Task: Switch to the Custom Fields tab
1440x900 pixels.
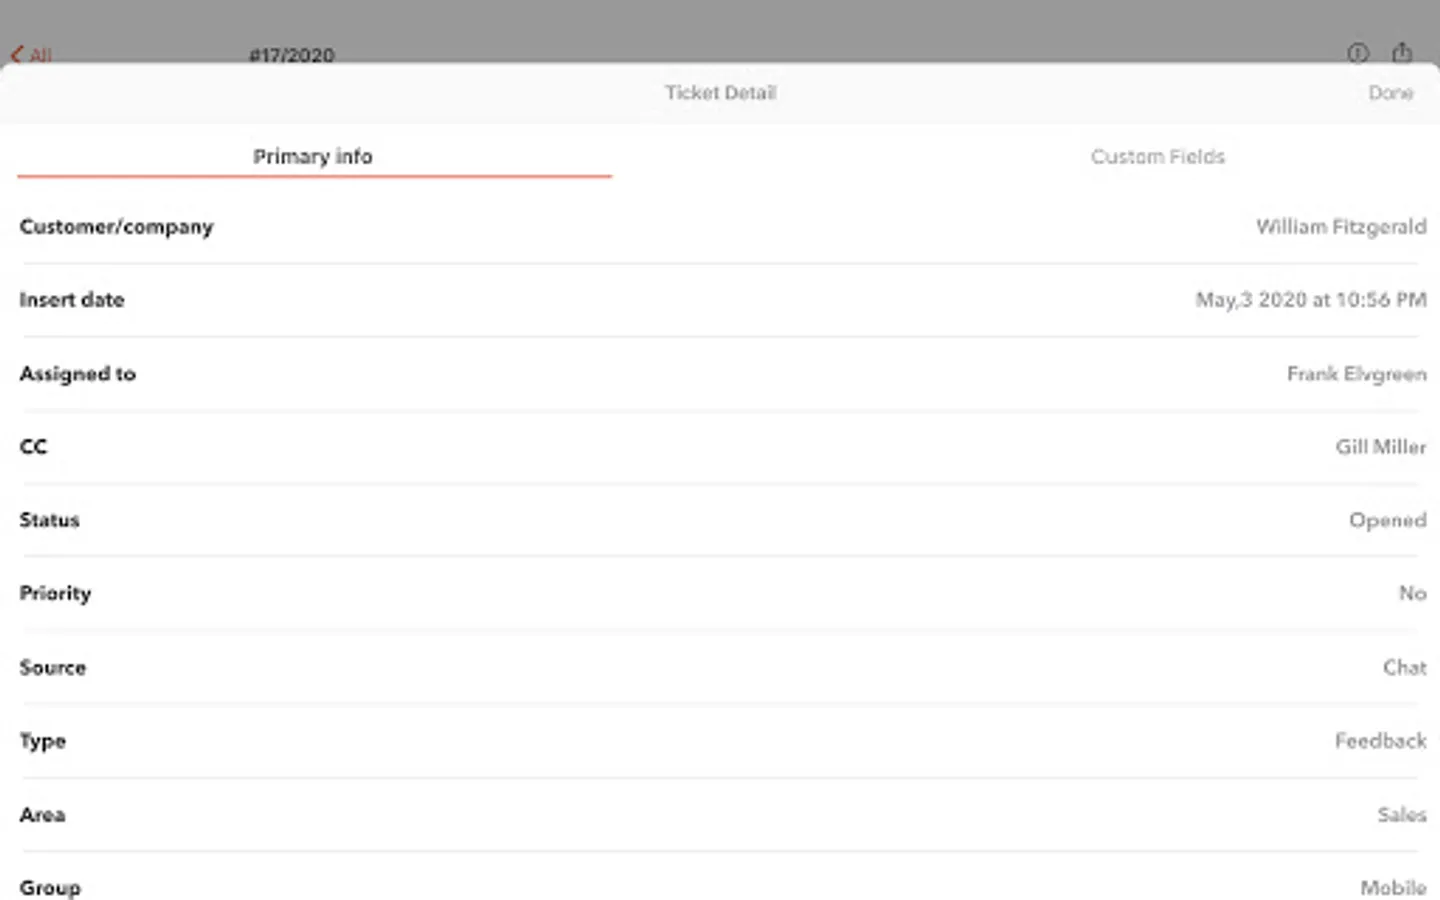Action: tap(1157, 156)
